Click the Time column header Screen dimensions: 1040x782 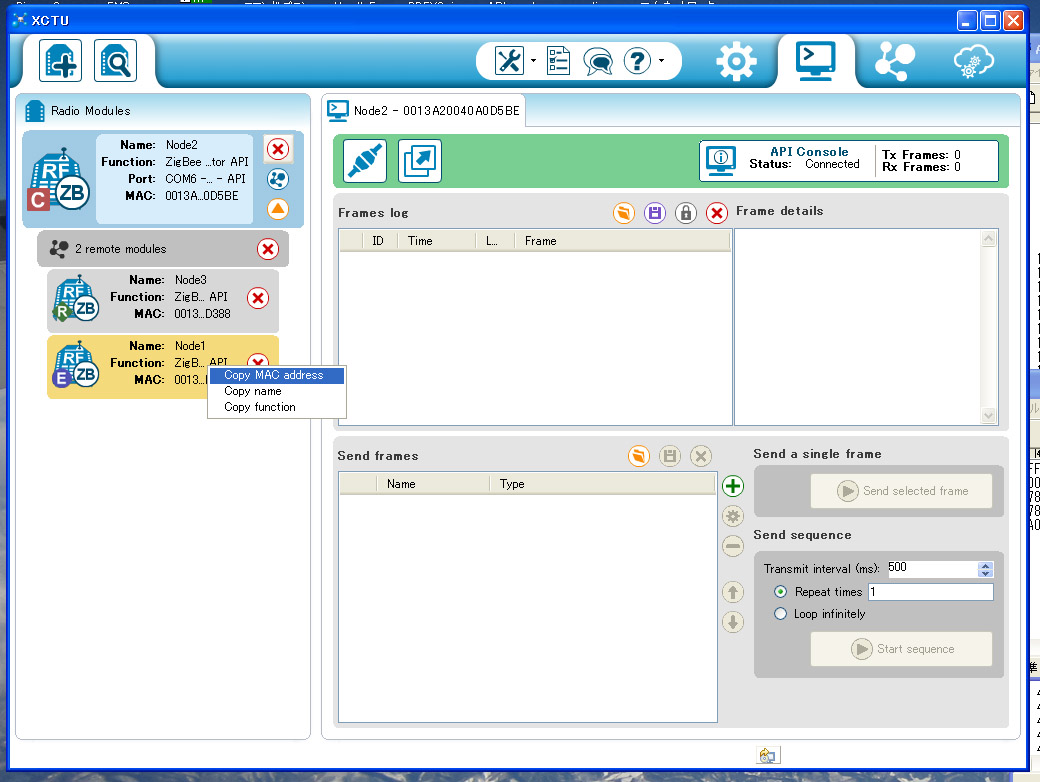point(437,241)
